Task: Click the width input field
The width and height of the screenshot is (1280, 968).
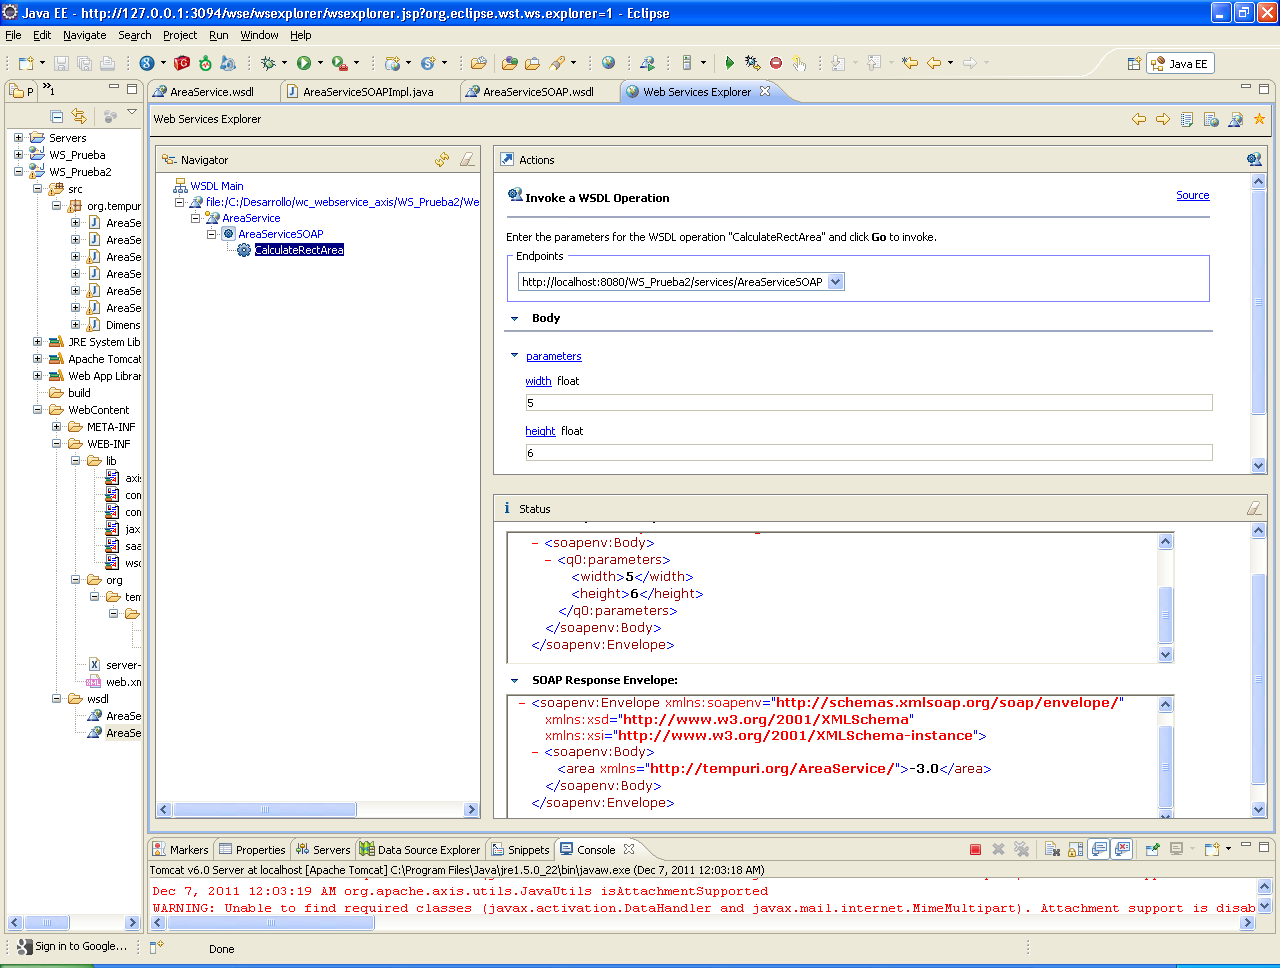Action: point(869,403)
